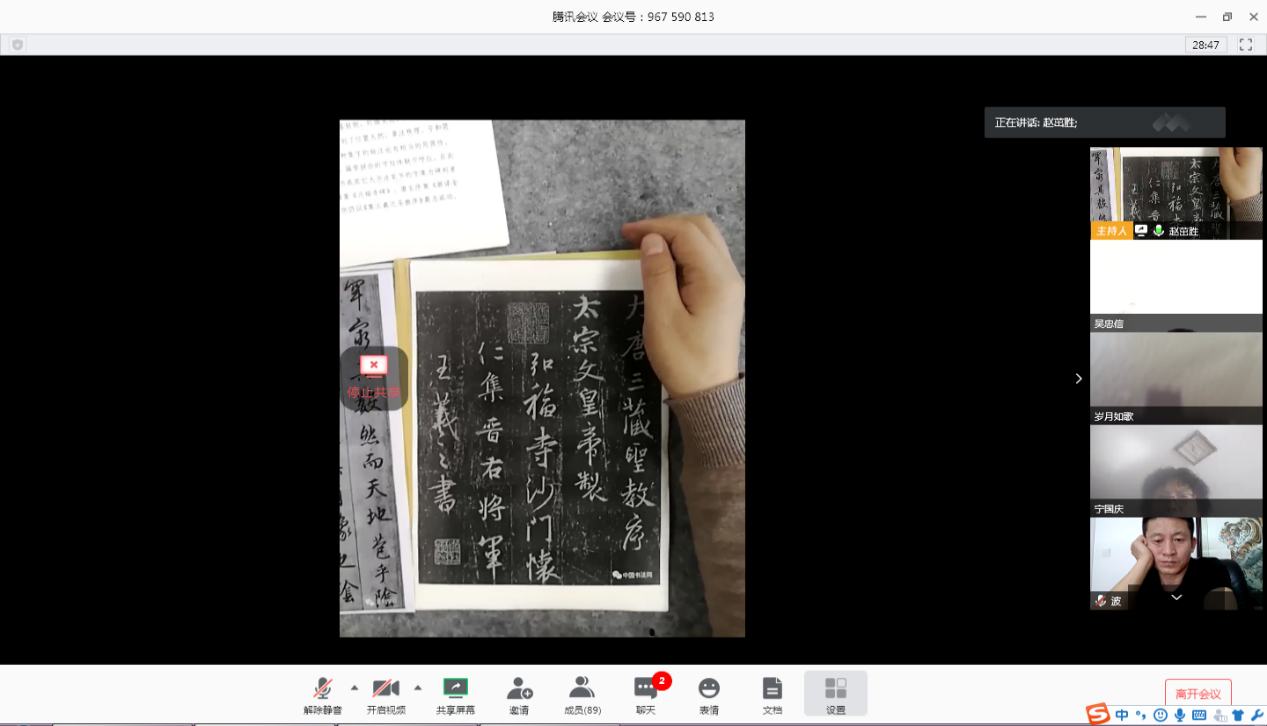
Task: Open the 成员(89) members list
Action: tap(582, 694)
